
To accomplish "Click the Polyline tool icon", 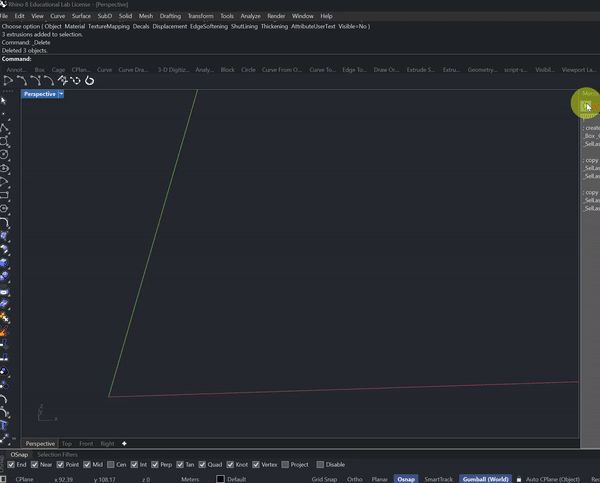I will click(4, 128).
